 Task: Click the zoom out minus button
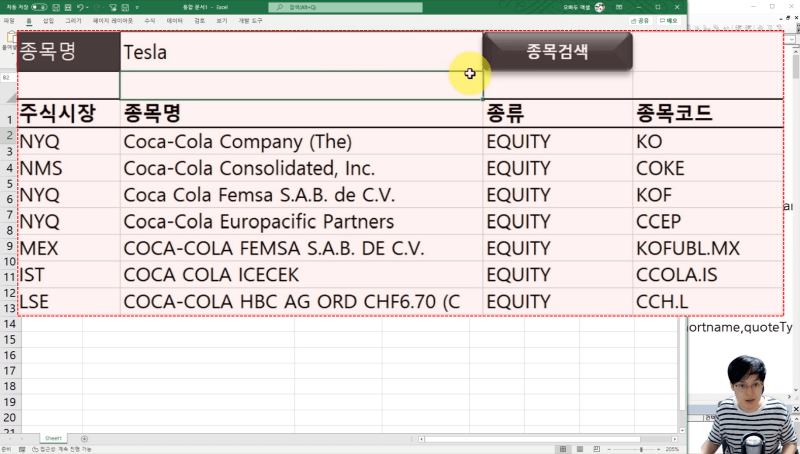tap(609, 449)
